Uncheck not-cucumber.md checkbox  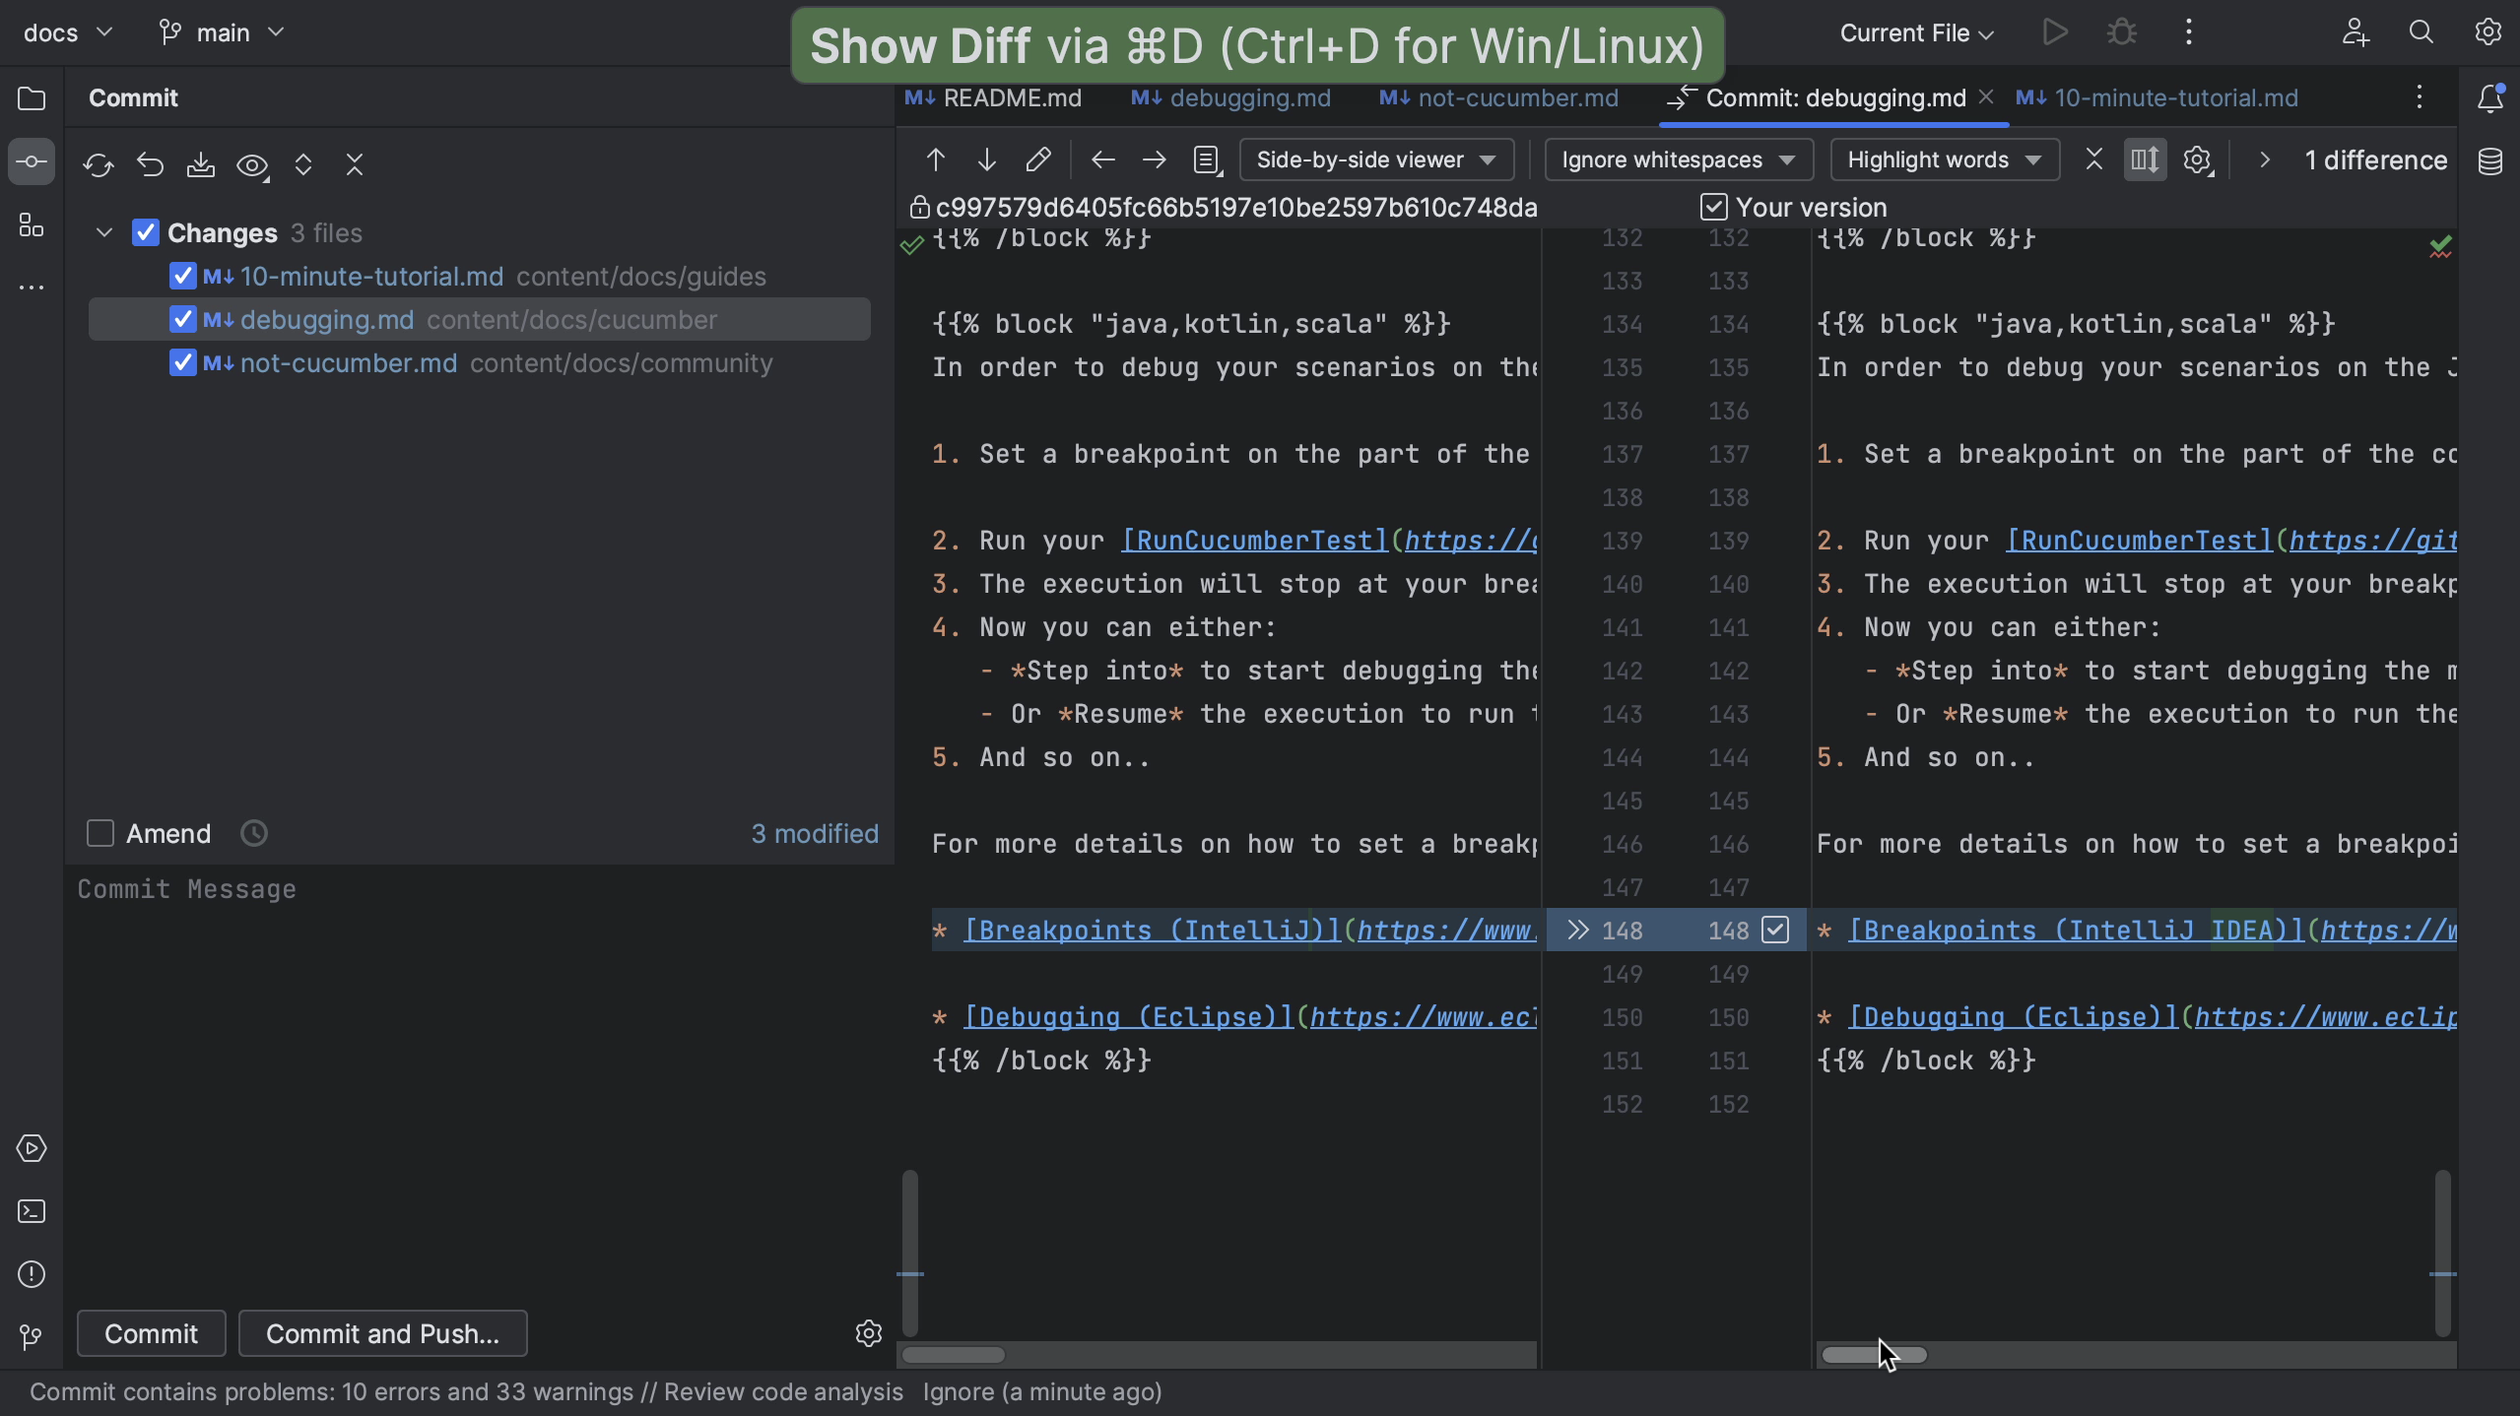(182, 363)
